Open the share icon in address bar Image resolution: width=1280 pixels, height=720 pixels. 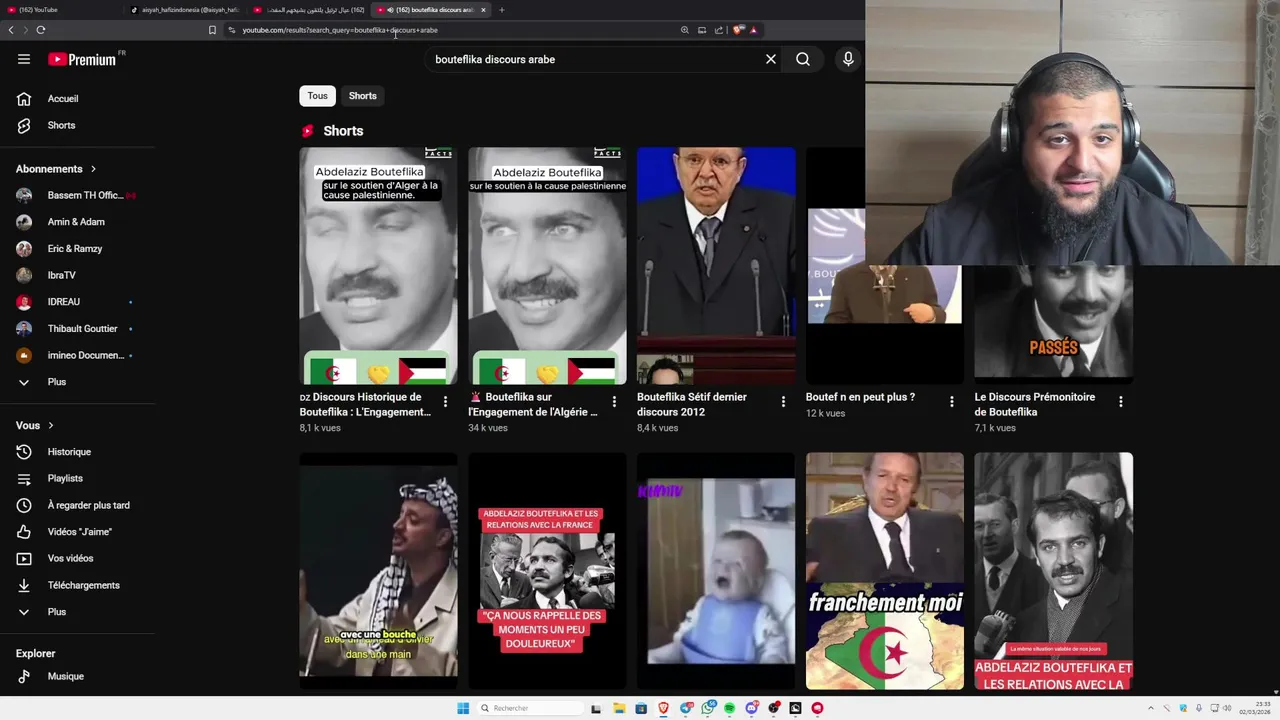(718, 30)
